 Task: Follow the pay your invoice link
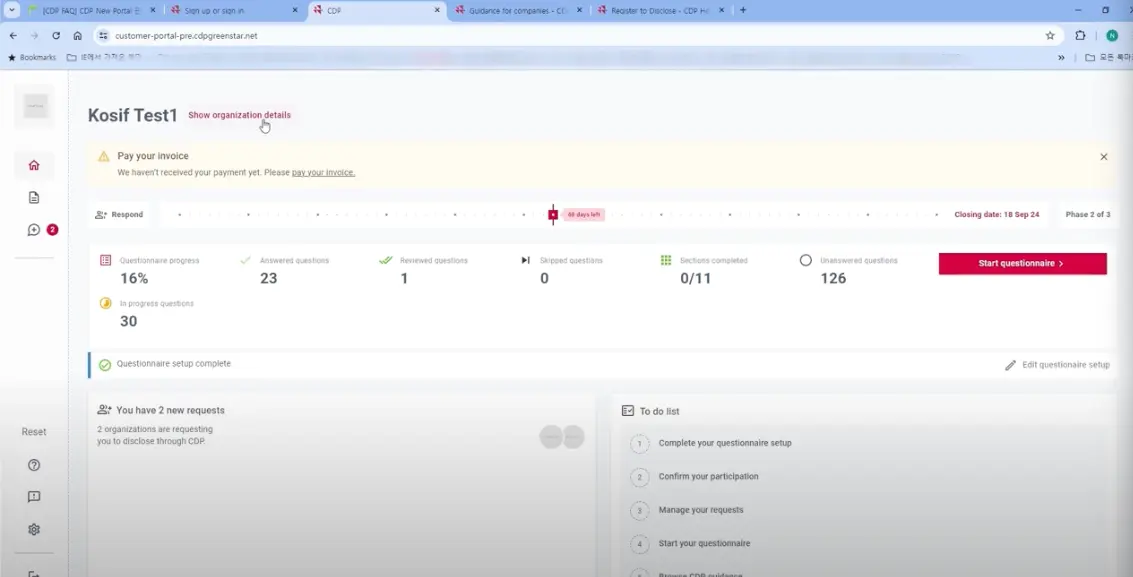[x=323, y=173]
